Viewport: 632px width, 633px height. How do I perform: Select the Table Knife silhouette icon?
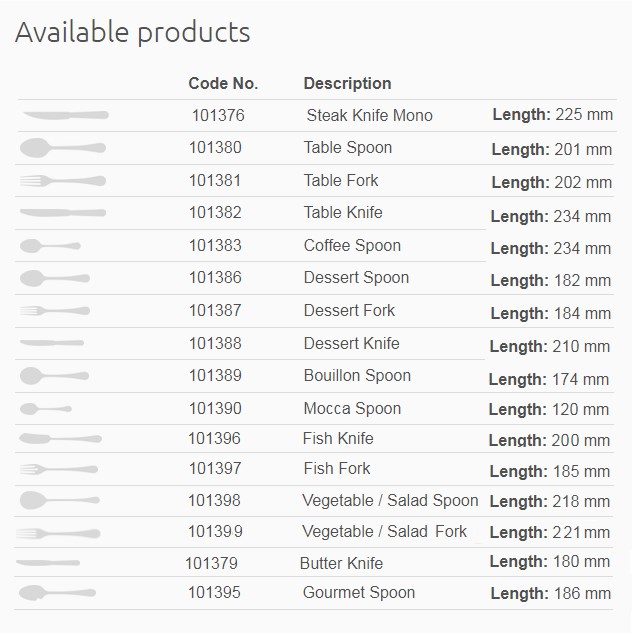pyautogui.click(x=63, y=212)
